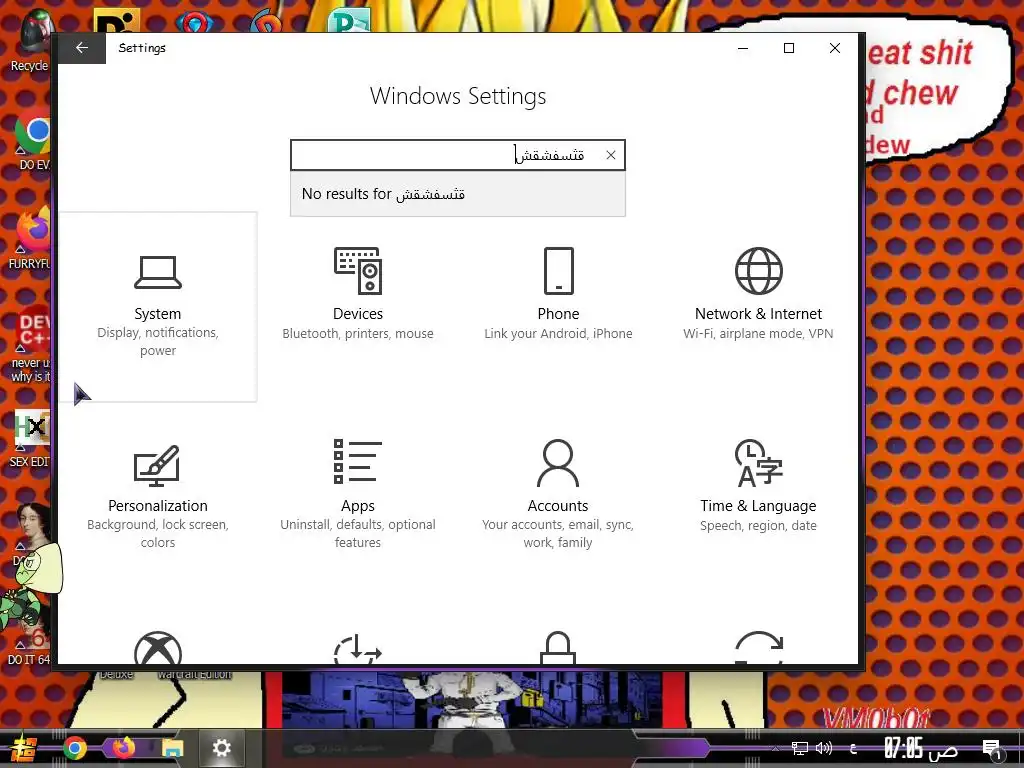Select Settings gear in the taskbar

221,748
